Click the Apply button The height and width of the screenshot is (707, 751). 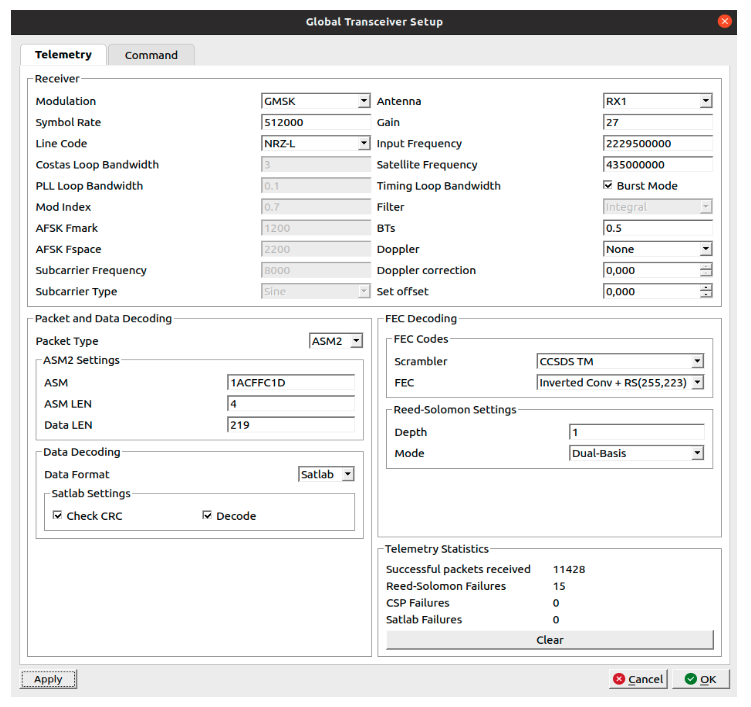[48, 679]
